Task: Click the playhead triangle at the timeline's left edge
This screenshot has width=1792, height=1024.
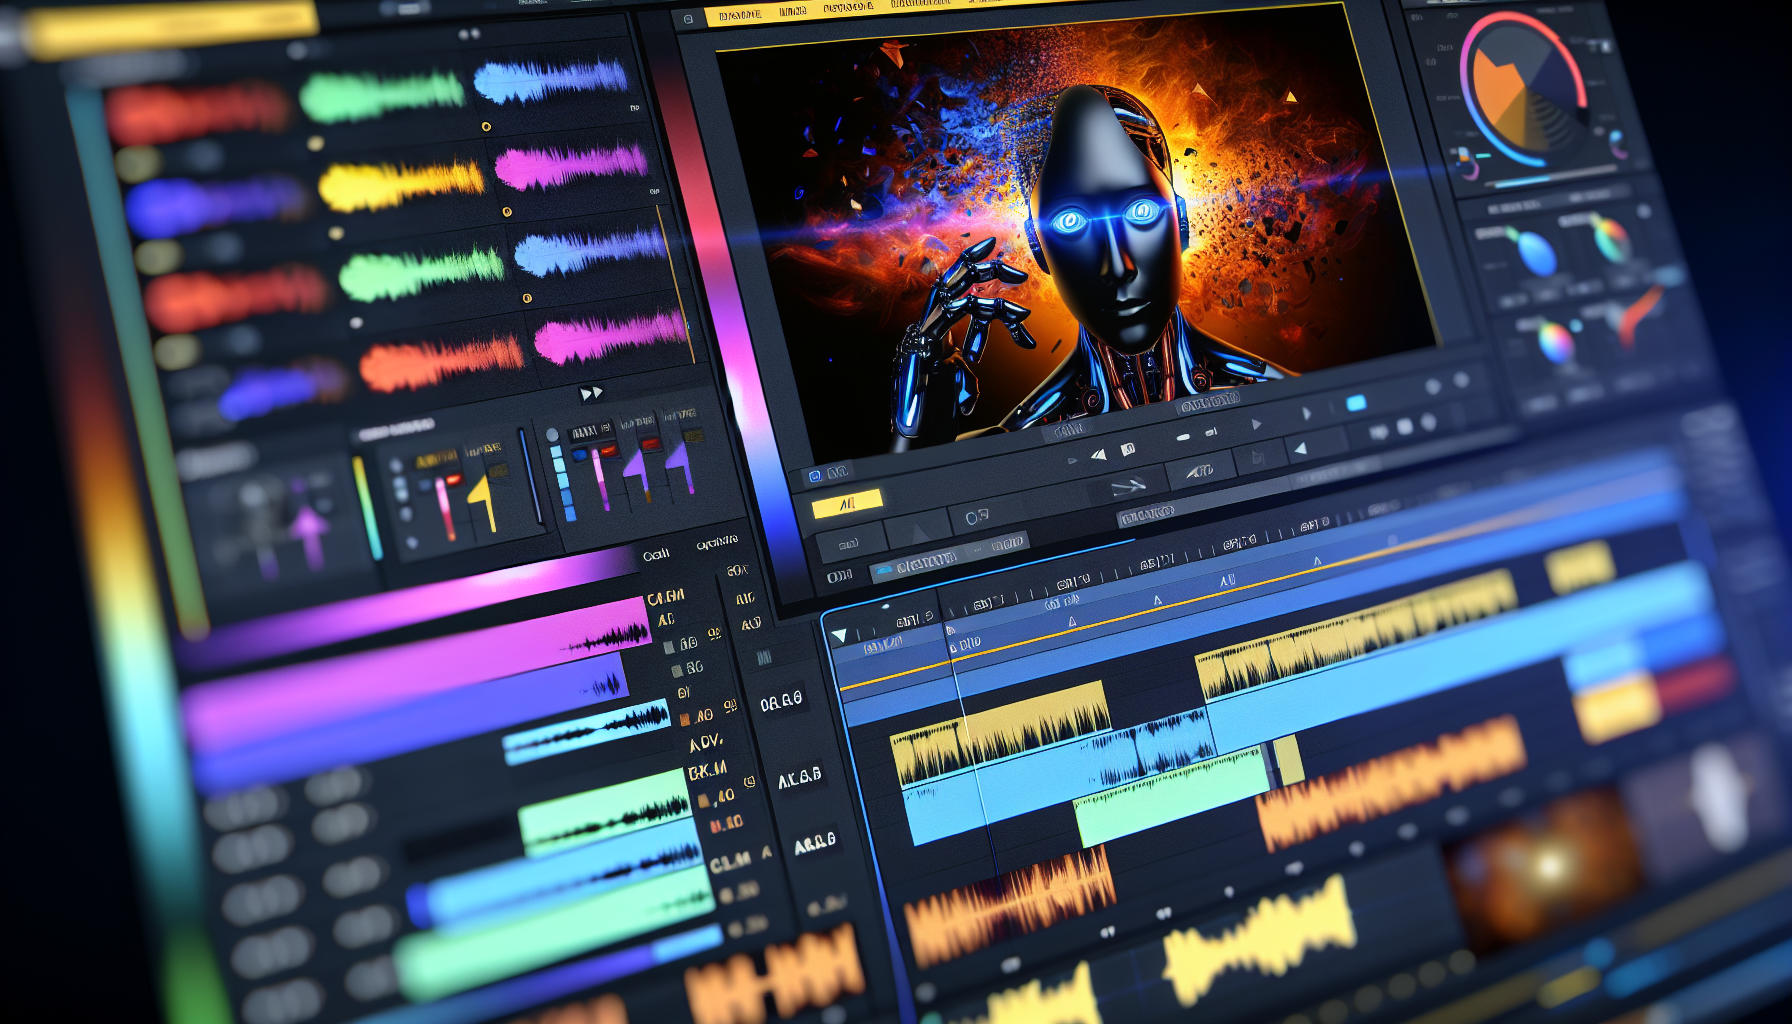Action: 839,635
